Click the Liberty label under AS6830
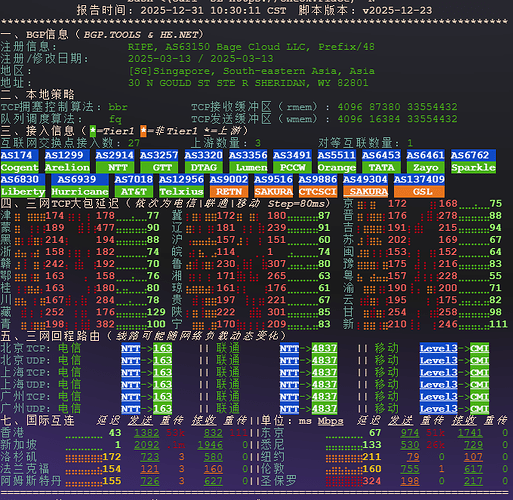513x500 pixels. (23, 192)
